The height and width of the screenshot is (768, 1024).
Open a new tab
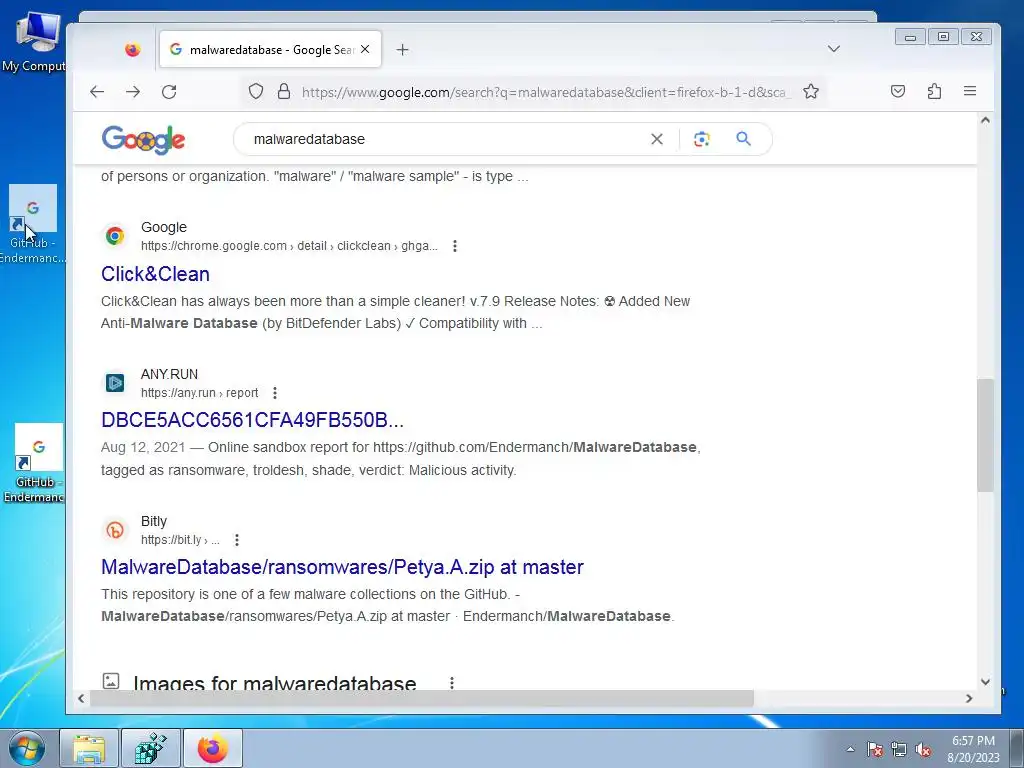402,50
